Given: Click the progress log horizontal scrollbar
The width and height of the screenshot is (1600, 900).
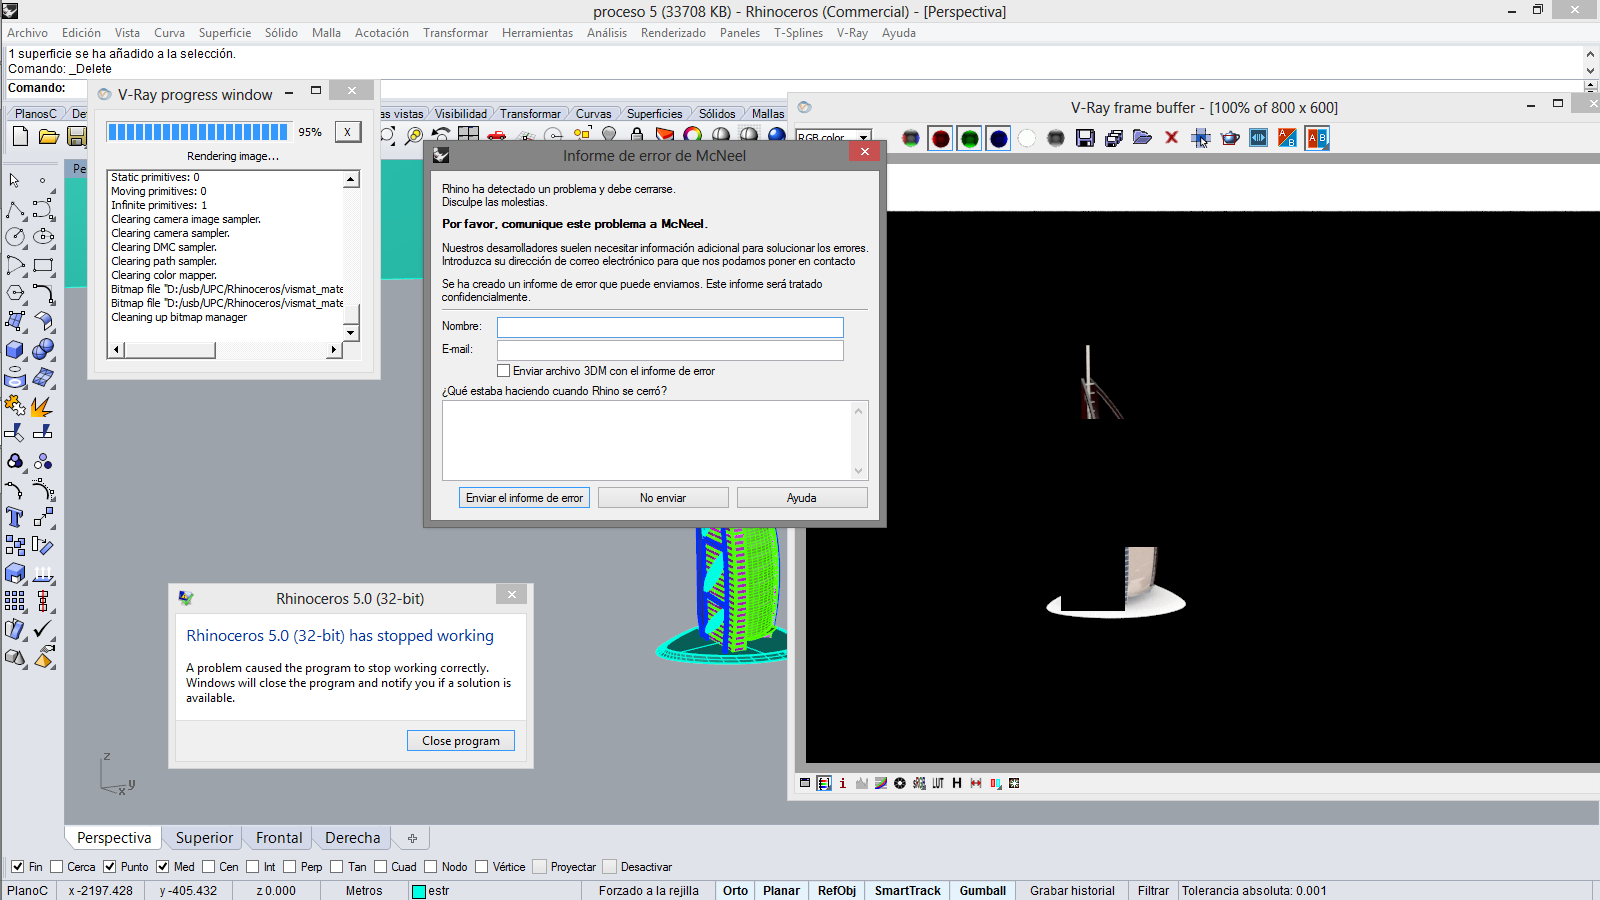Looking at the screenshot, I should point(225,350).
